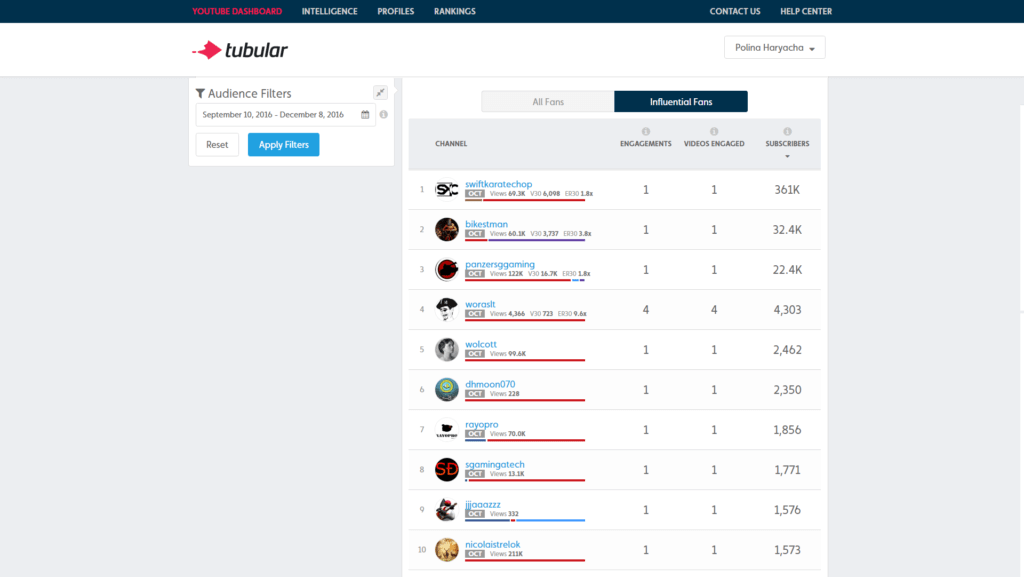The width and height of the screenshot is (1024, 577).
Task: Click engagement bar under jjjaaazzz
Action: pos(525,520)
